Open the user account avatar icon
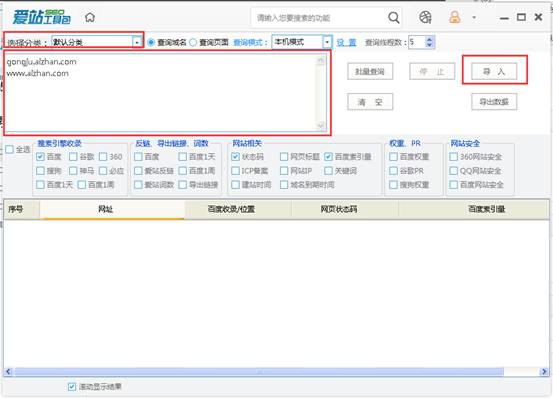Screen dimensions: 553x398 [x=455, y=17]
